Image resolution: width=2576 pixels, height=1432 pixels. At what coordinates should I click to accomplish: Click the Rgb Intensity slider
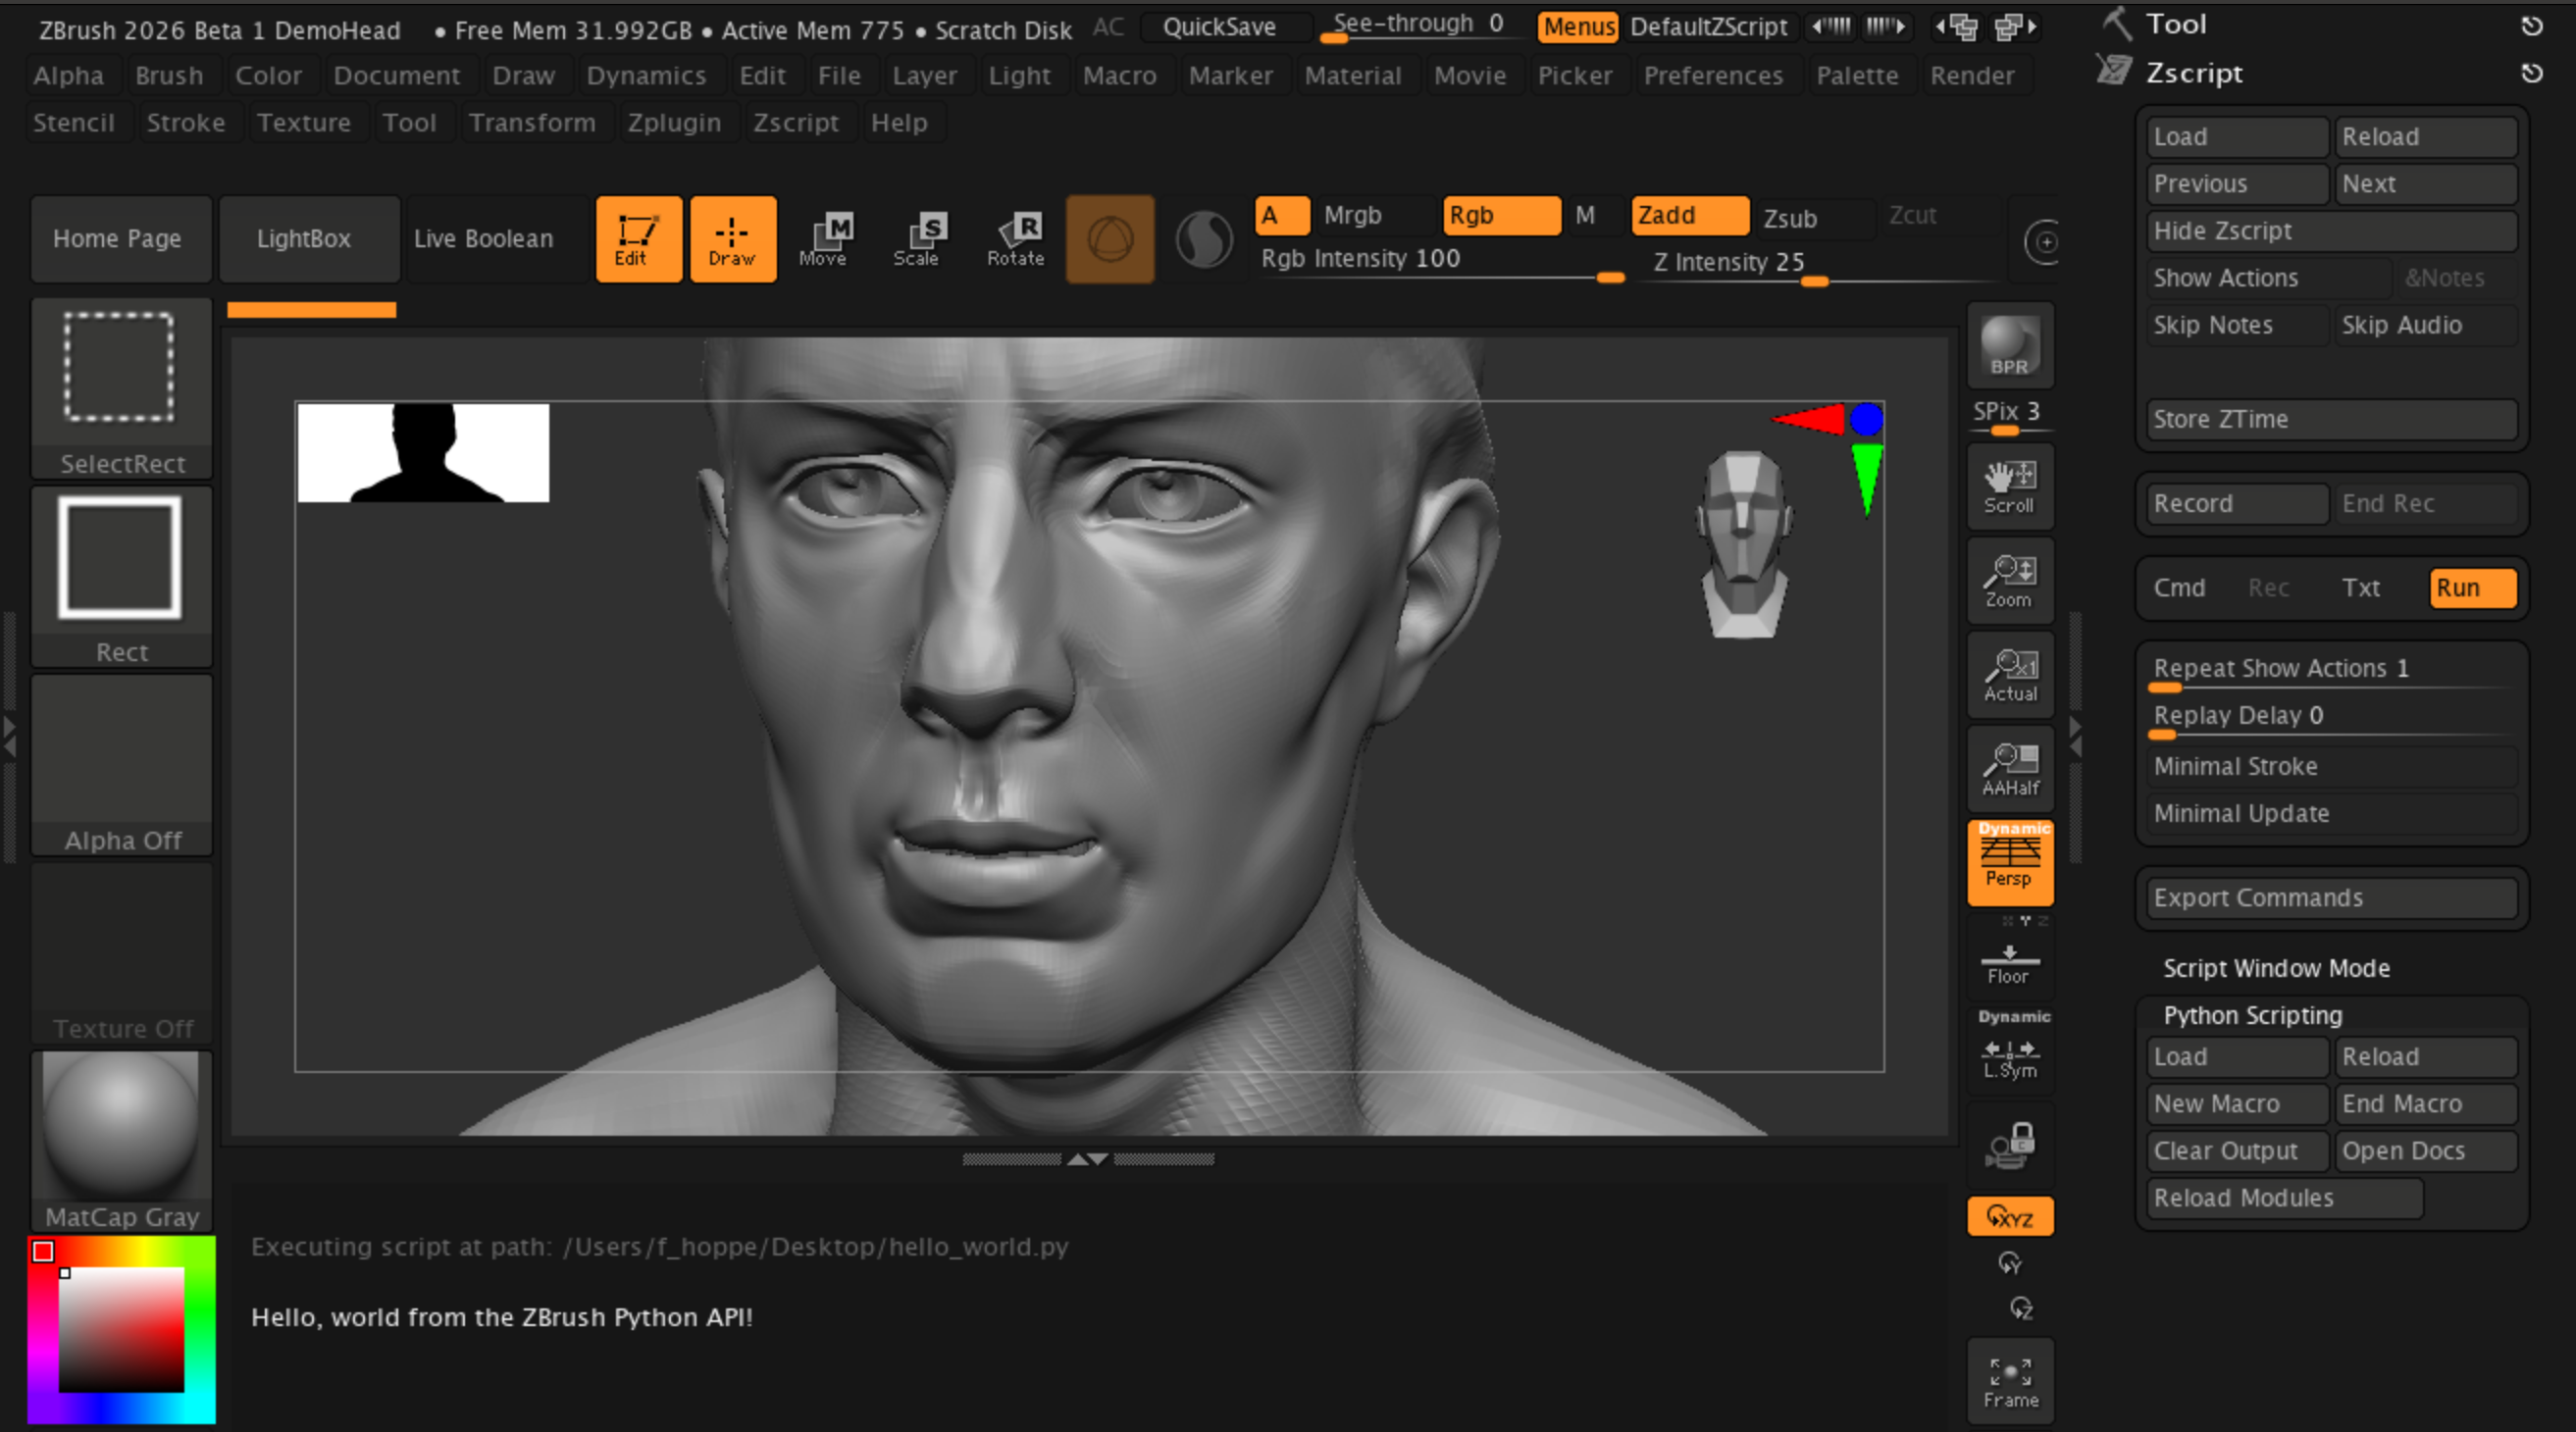(x=1440, y=263)
